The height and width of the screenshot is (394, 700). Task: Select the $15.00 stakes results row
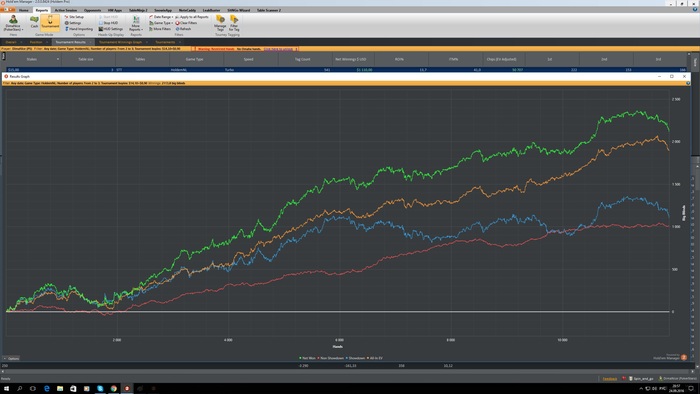coord(346,70)
